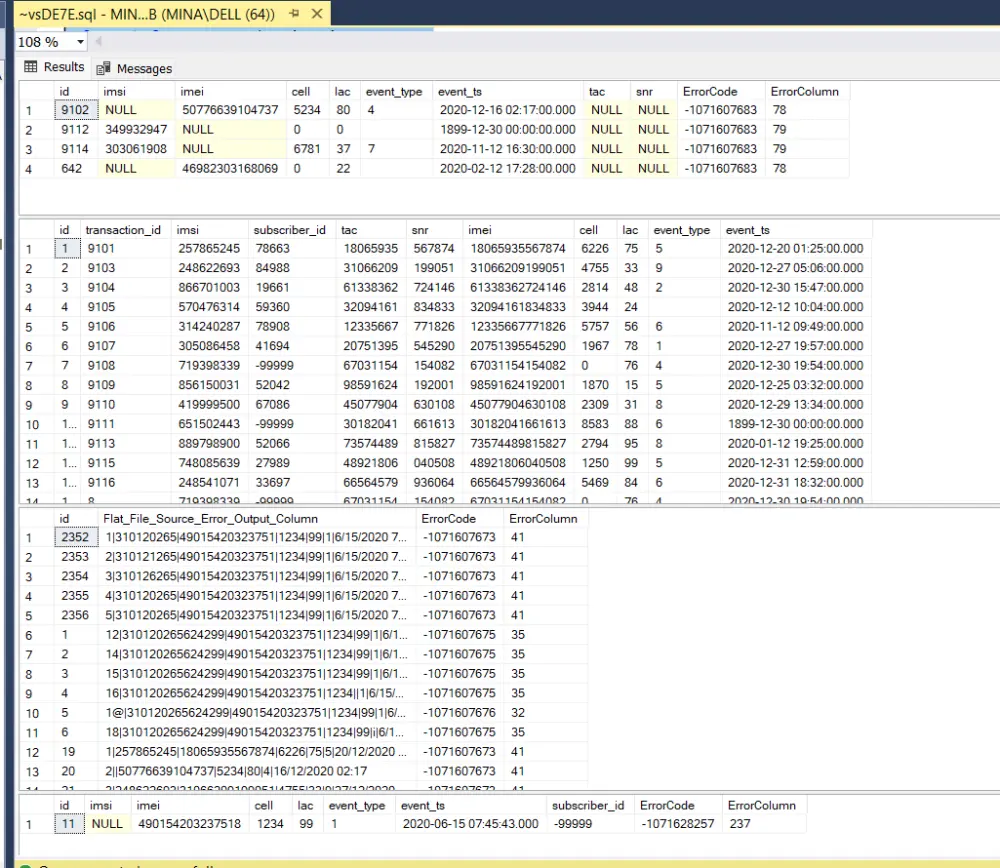Select imsi value 303061908
Screen dimensions: 1000x868
pos(136,149)
